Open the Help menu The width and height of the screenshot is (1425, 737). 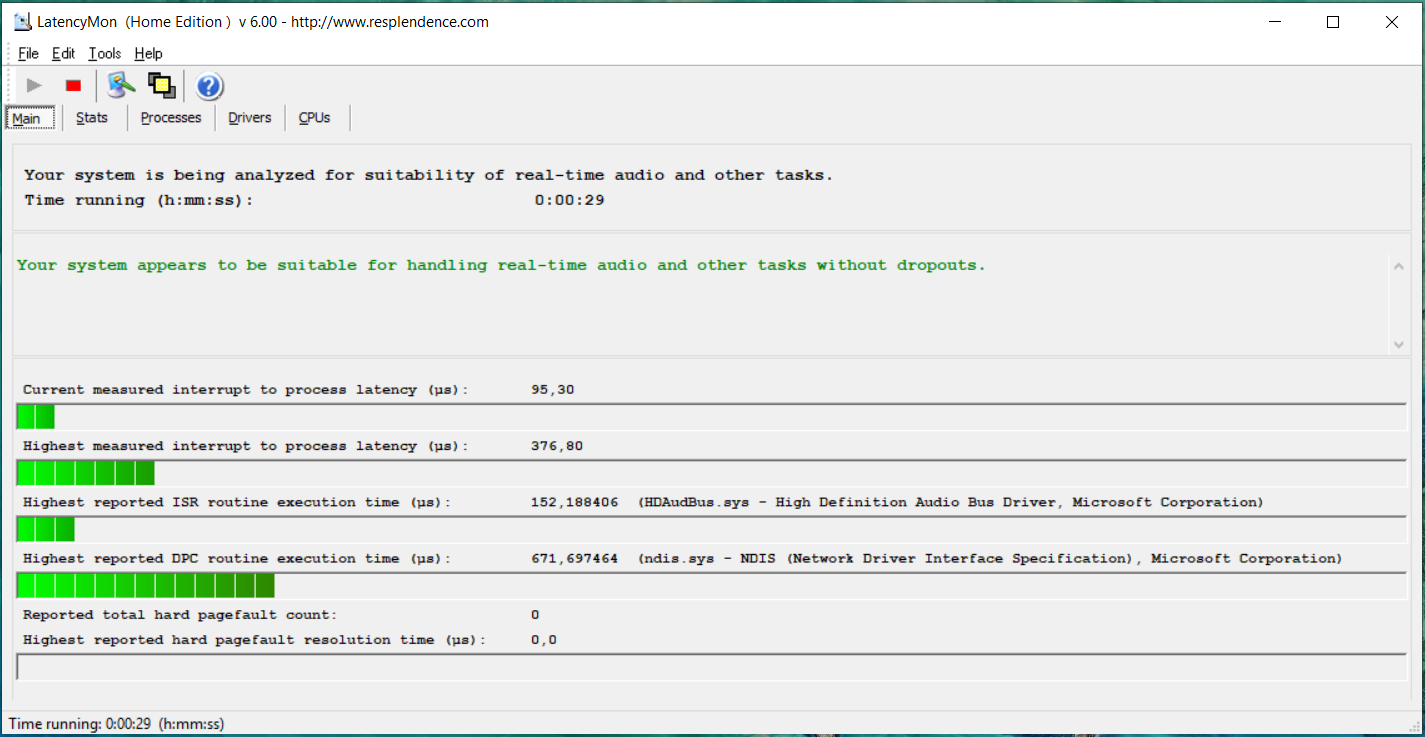148,54
